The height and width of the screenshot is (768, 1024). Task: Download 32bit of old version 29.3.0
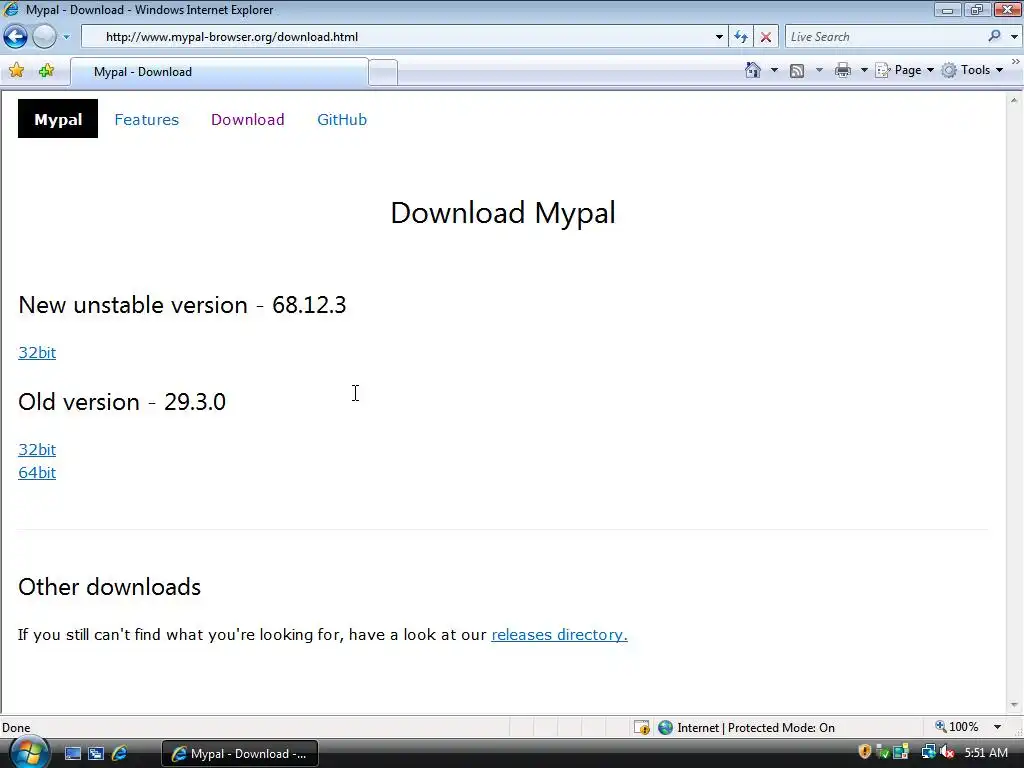[37, 449]
